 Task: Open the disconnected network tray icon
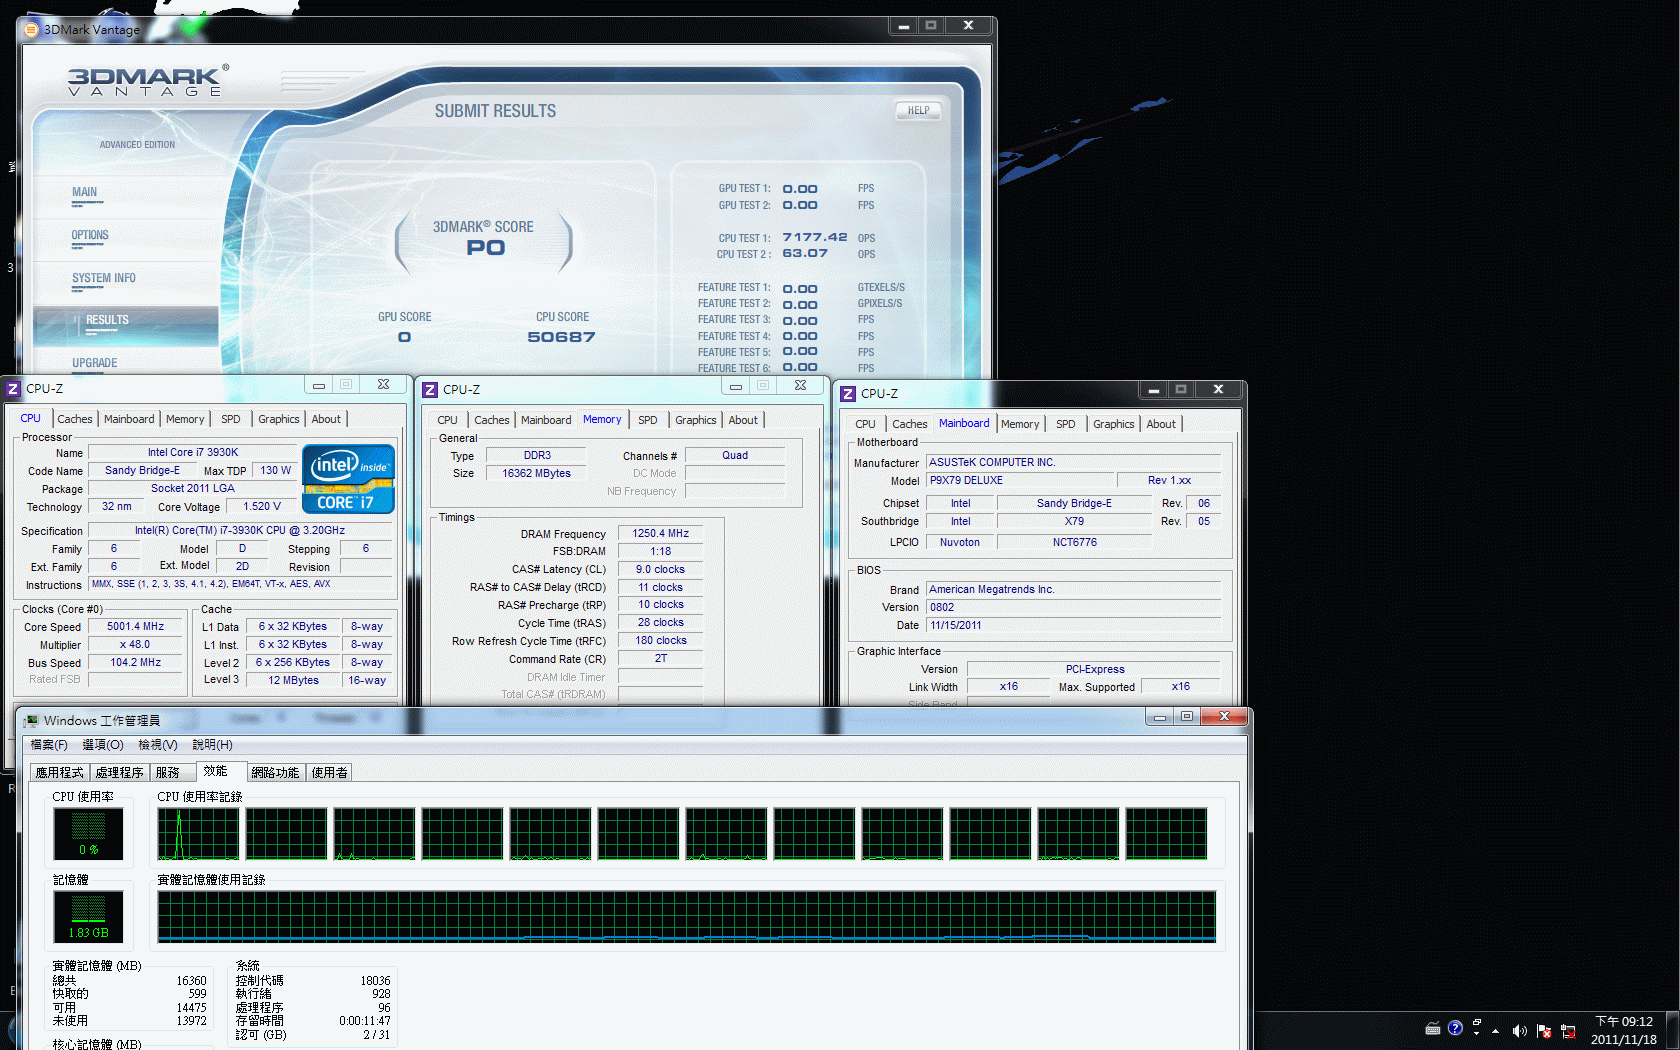tap(1568, 1030)
